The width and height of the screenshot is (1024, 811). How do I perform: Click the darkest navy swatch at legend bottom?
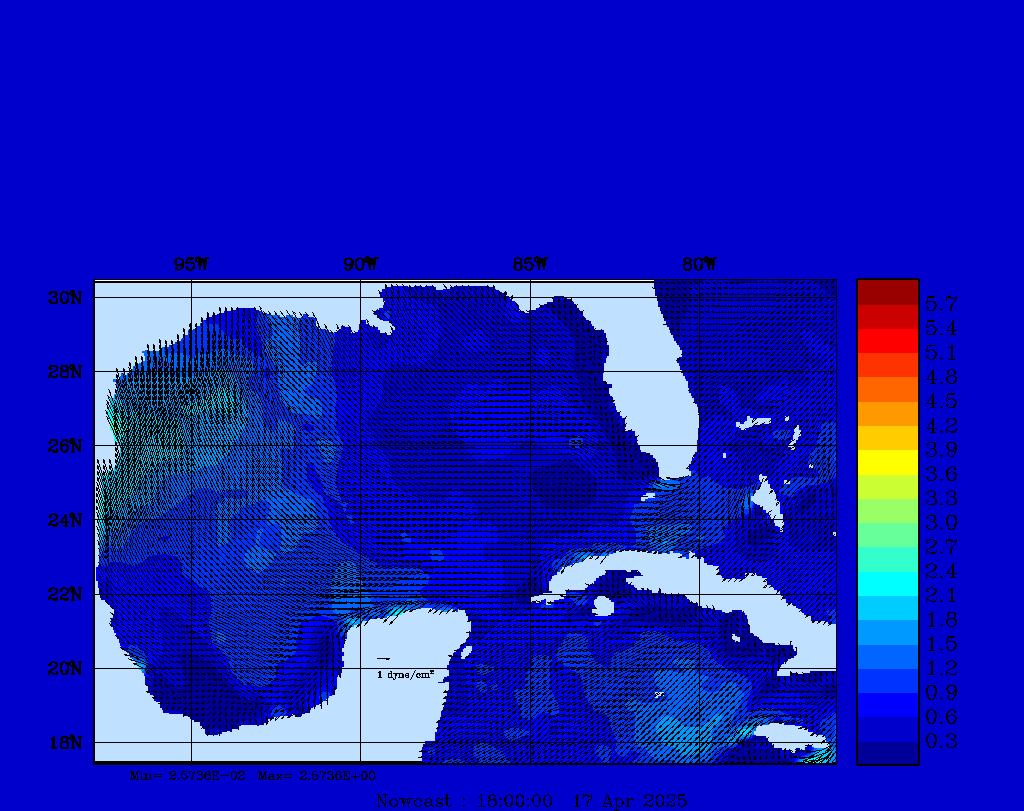click(x=887, y=753)
